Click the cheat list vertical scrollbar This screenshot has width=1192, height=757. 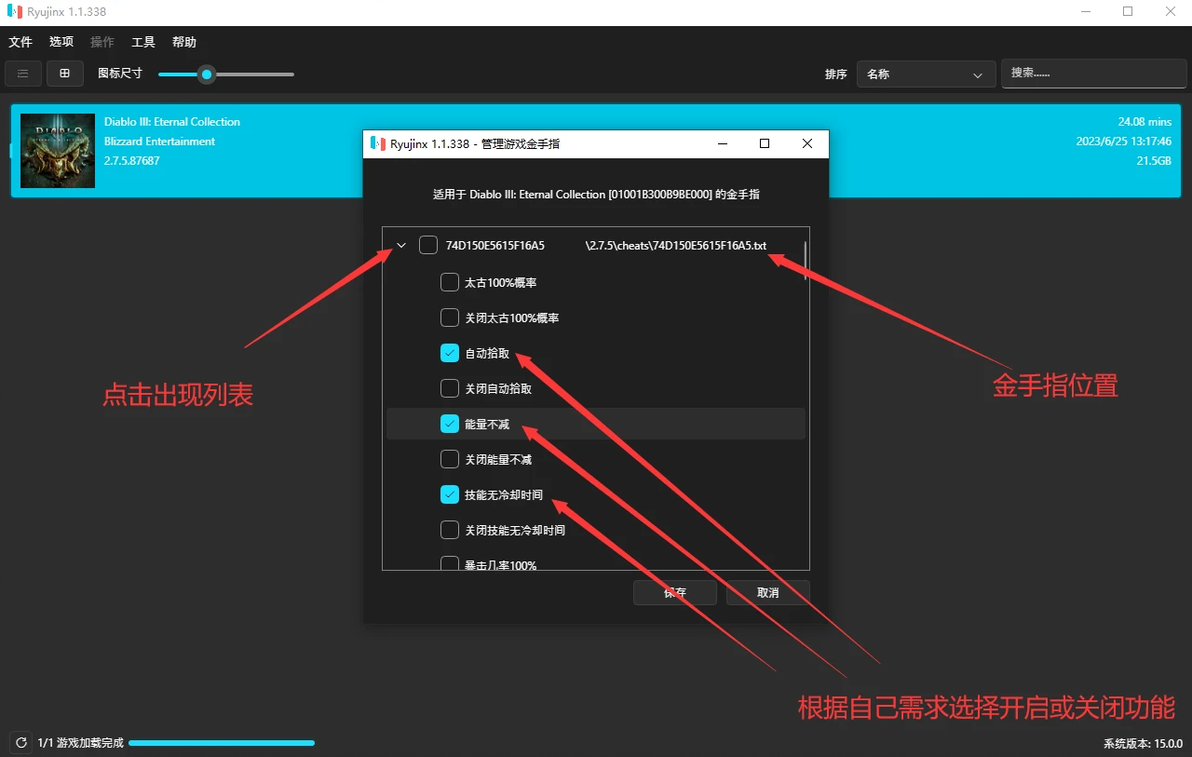click(x=805, y=261)
